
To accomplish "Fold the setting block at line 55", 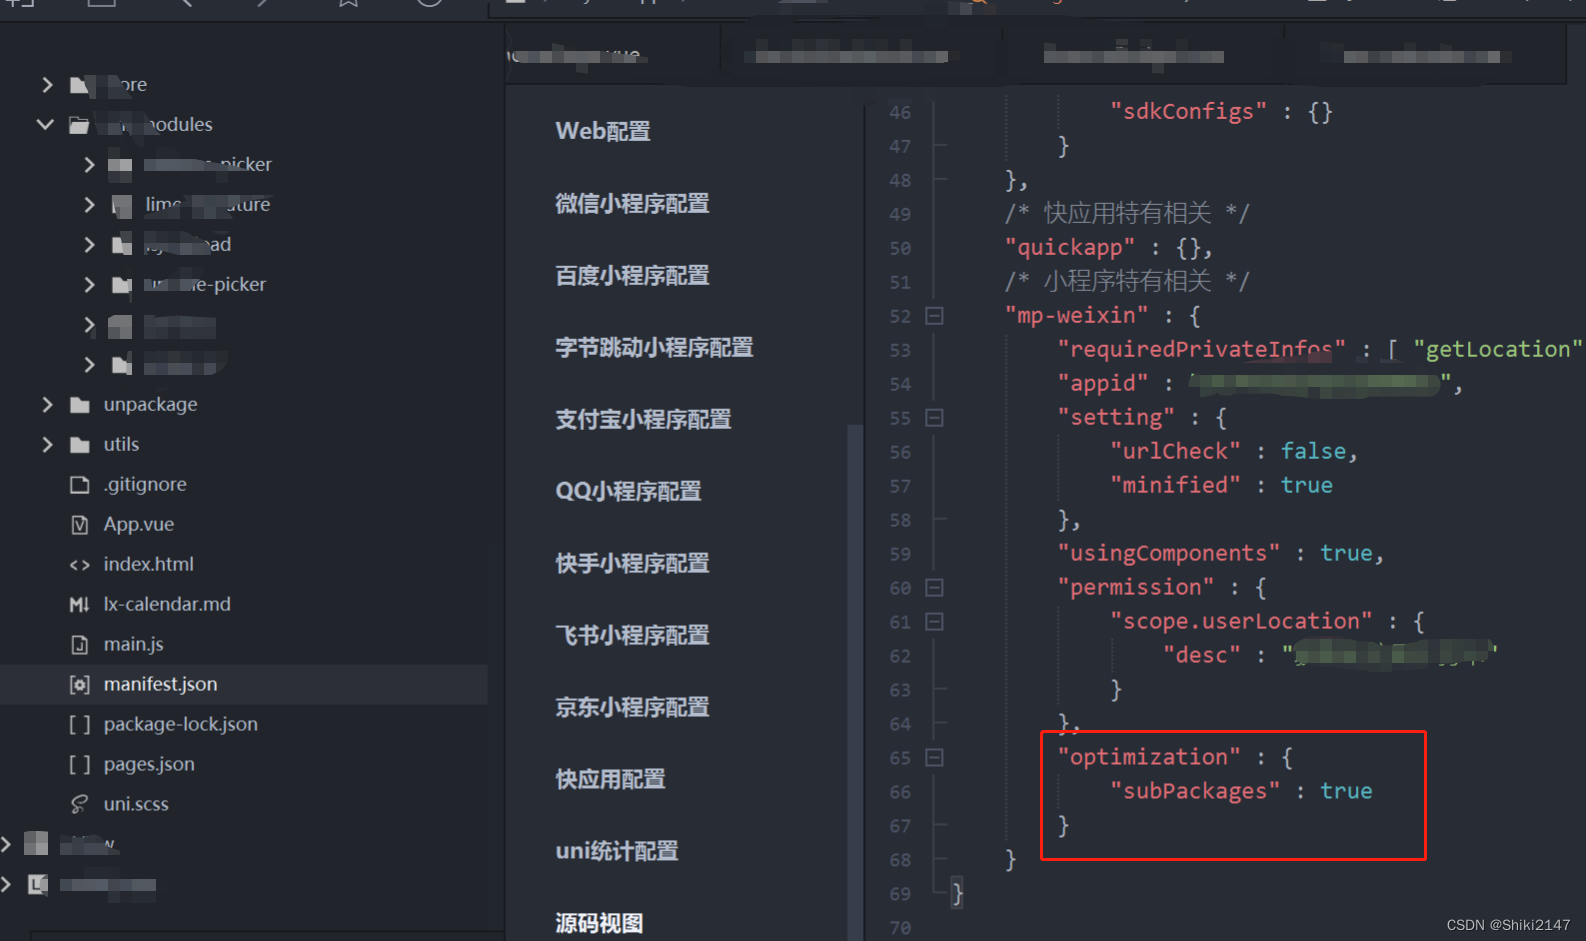I will coord(934,418).
